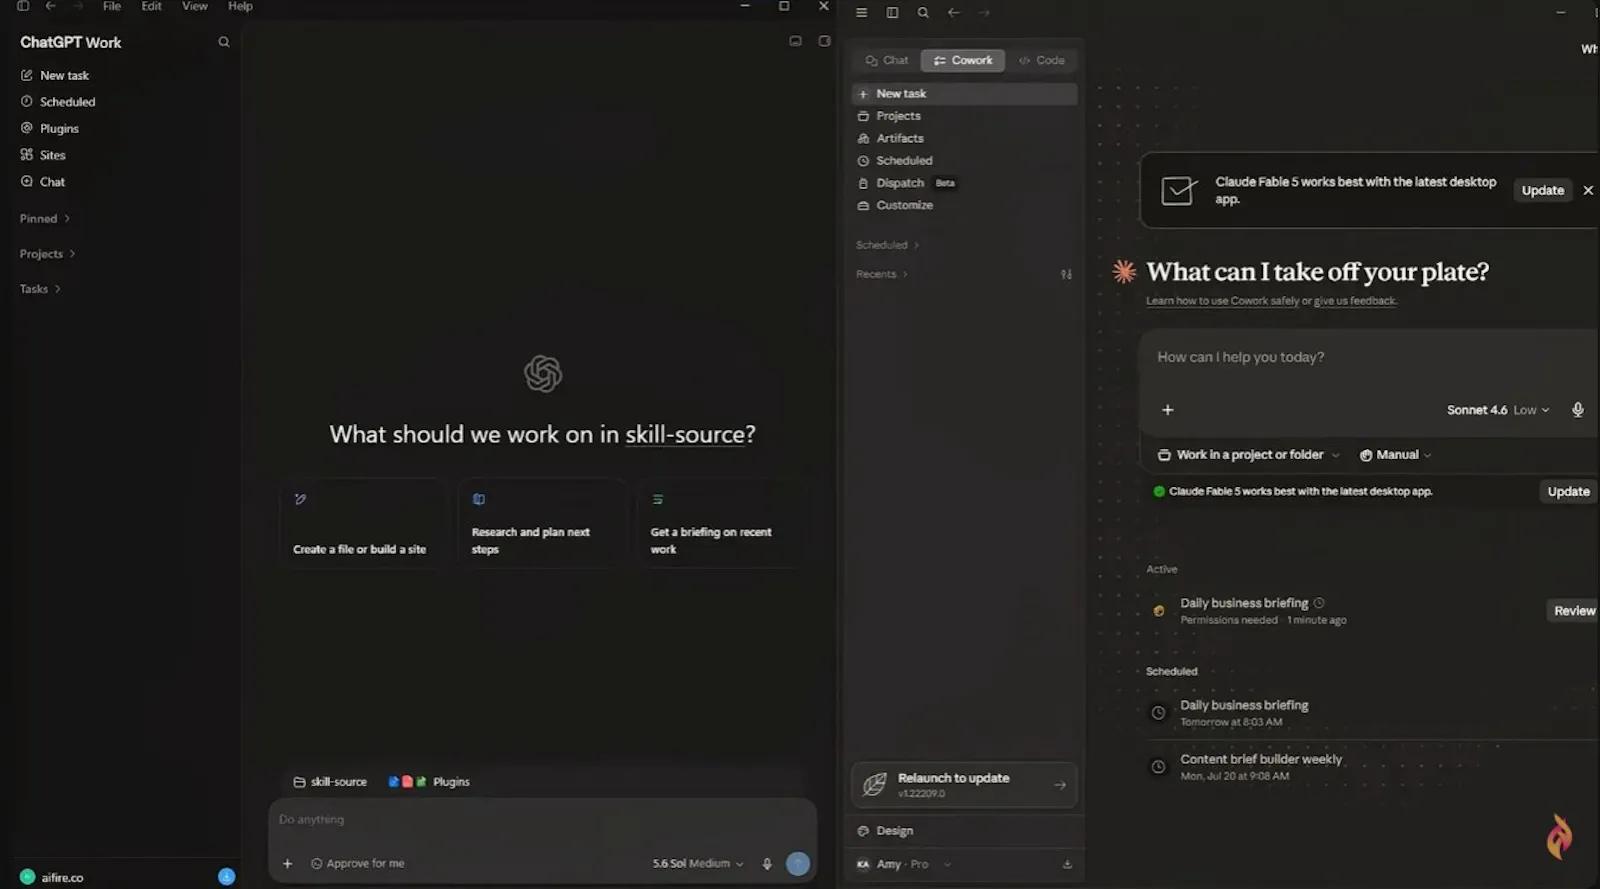Image resolution: width=1600 pixels, height=889 pixels.
Task: Click Update beside the green status message
Action: pos(1568,492)
